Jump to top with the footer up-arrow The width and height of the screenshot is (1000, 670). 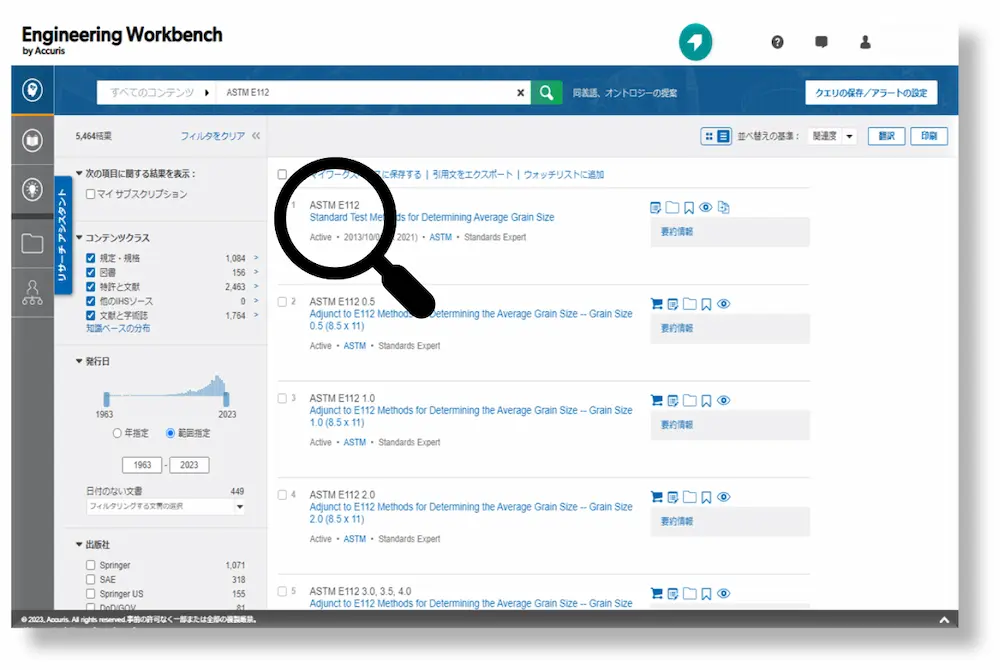[945, 620]
